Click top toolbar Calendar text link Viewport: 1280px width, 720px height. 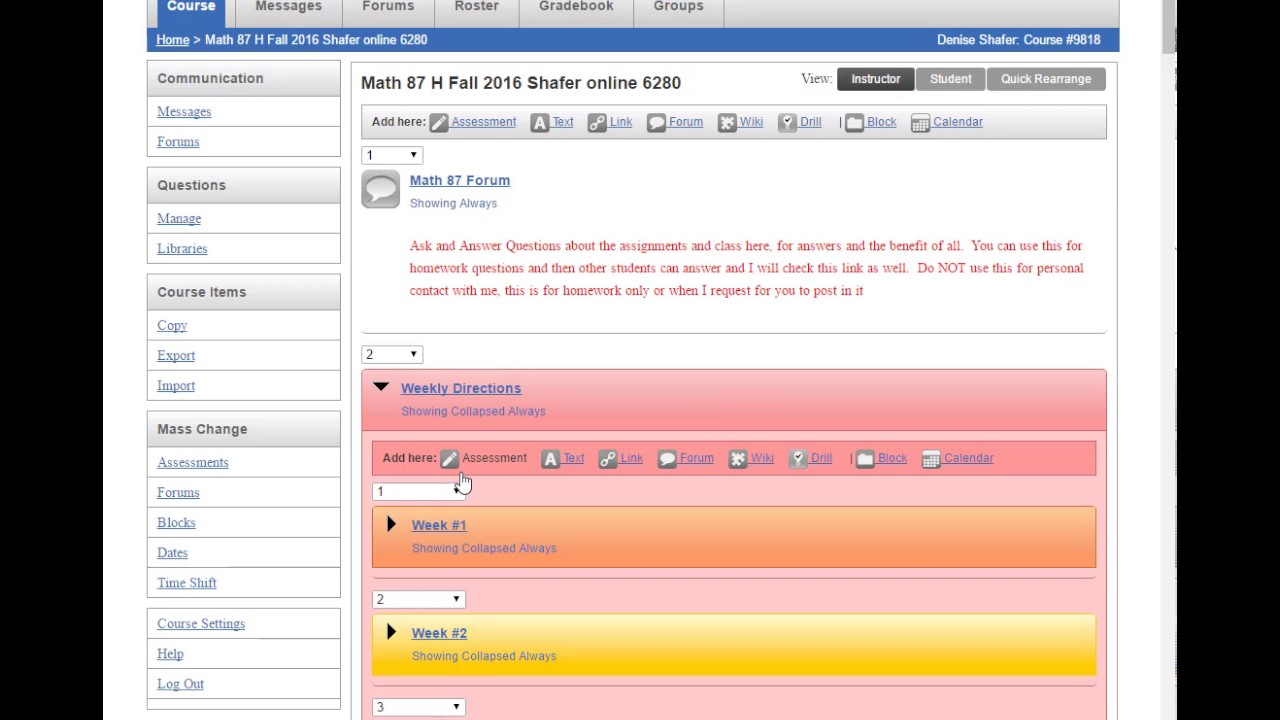click(x=958, y=122)
